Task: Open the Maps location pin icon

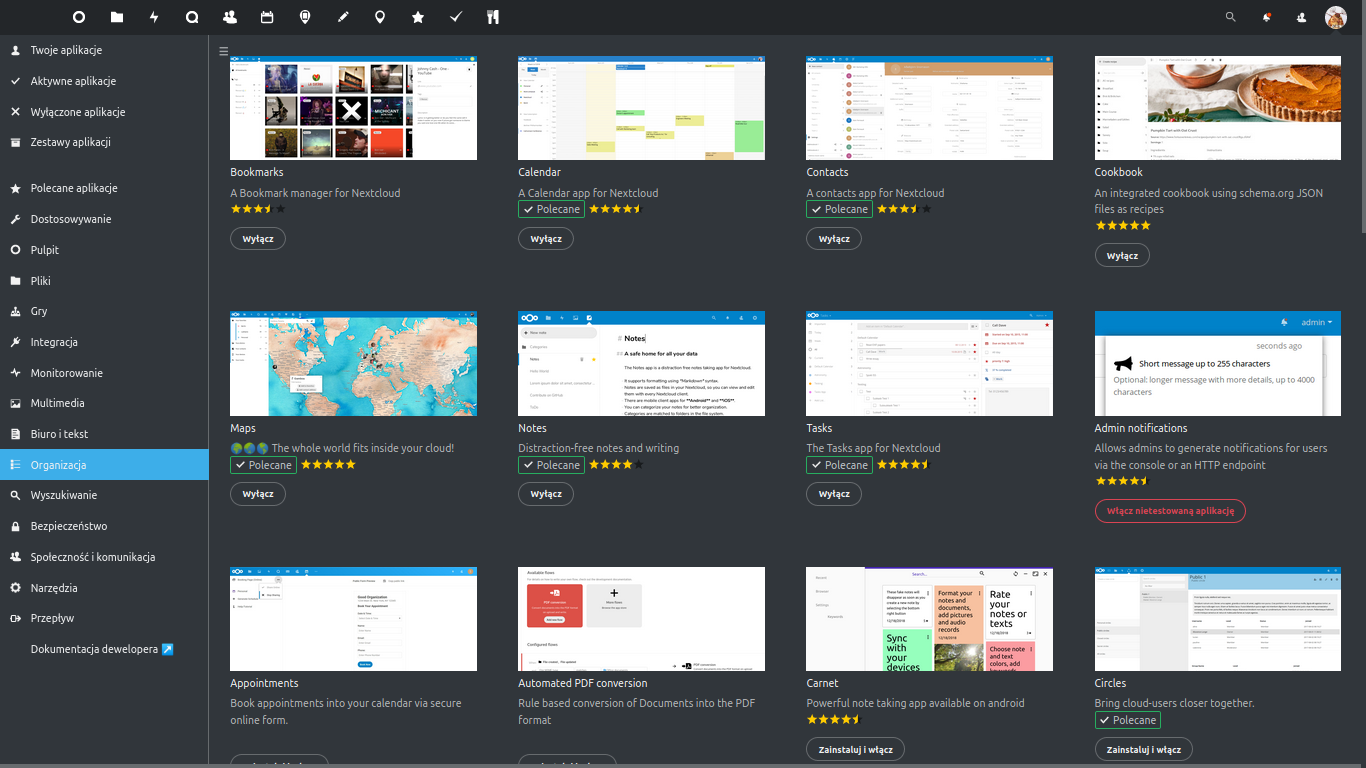Action: (x=380, y=17)
